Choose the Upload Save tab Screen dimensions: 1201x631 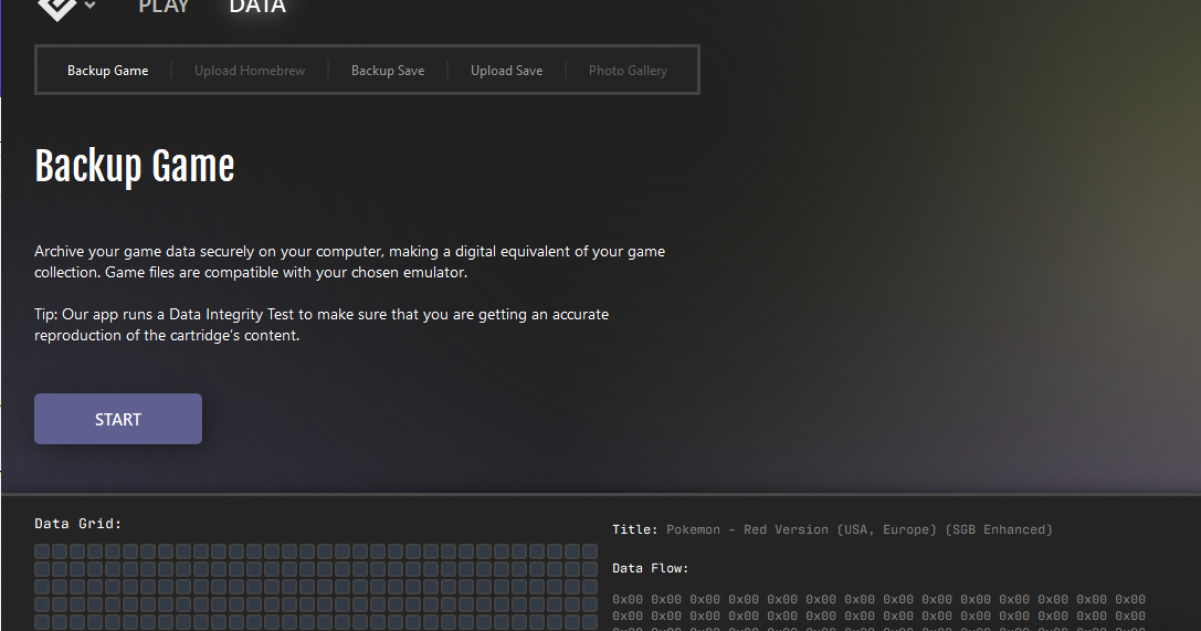(507, 71)
